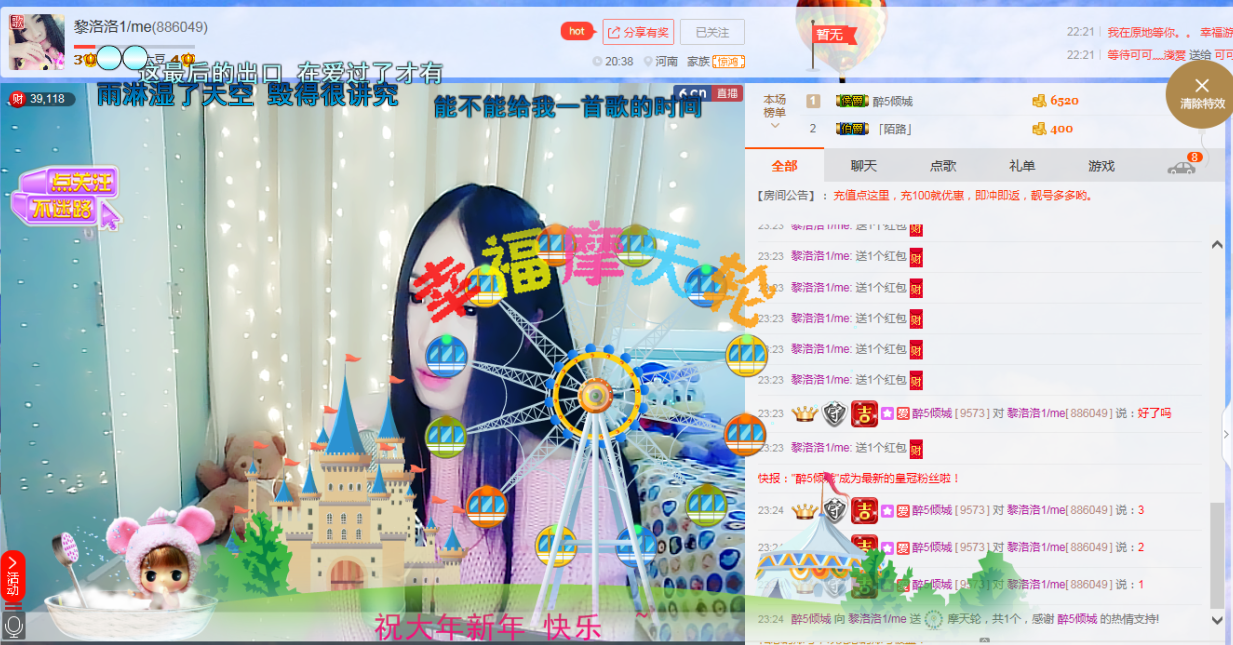This screenshot has width=1233, height=645.
Task: Click the ferris wheel gift icon in chat
Action: click(x=933, y=619)
